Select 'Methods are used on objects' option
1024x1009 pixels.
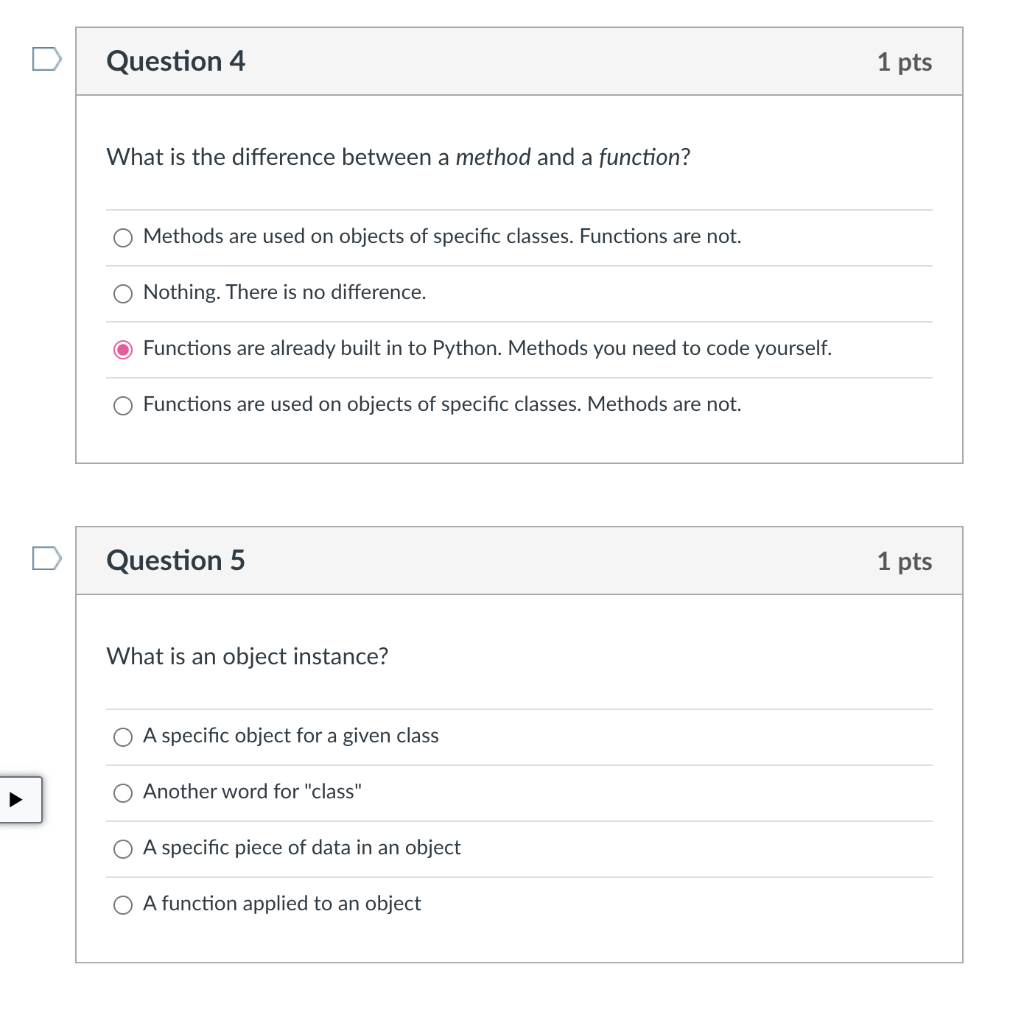[123, 237]
